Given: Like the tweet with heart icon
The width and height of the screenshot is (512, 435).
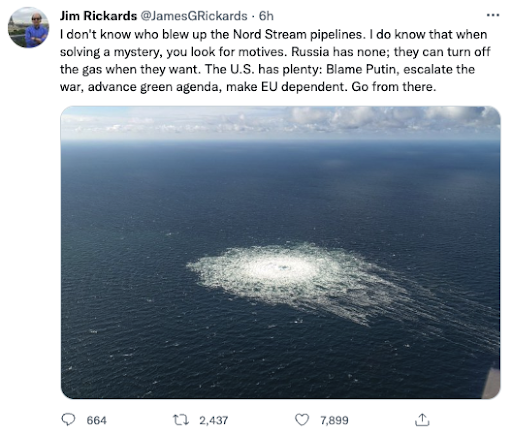Looking at the screenshot, I should (x=302, y=420).
